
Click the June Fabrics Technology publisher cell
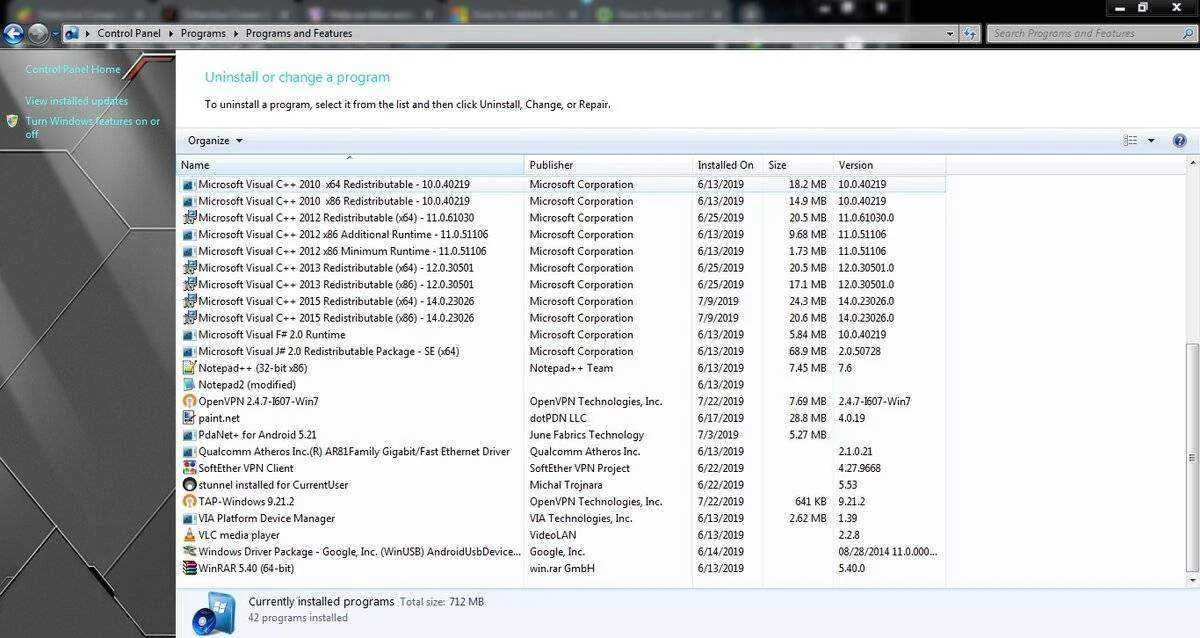point(587,435)
